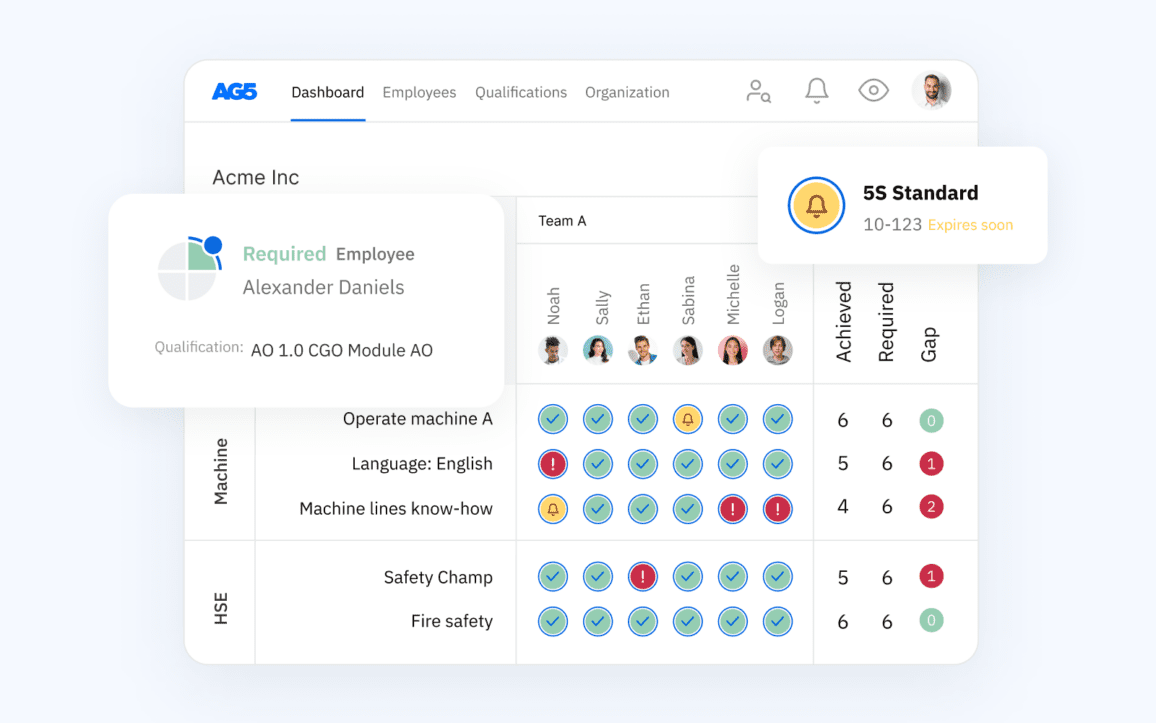The image size is (1156, 723).
Task: Open the notifications bell in header
Action: point(817,91)
